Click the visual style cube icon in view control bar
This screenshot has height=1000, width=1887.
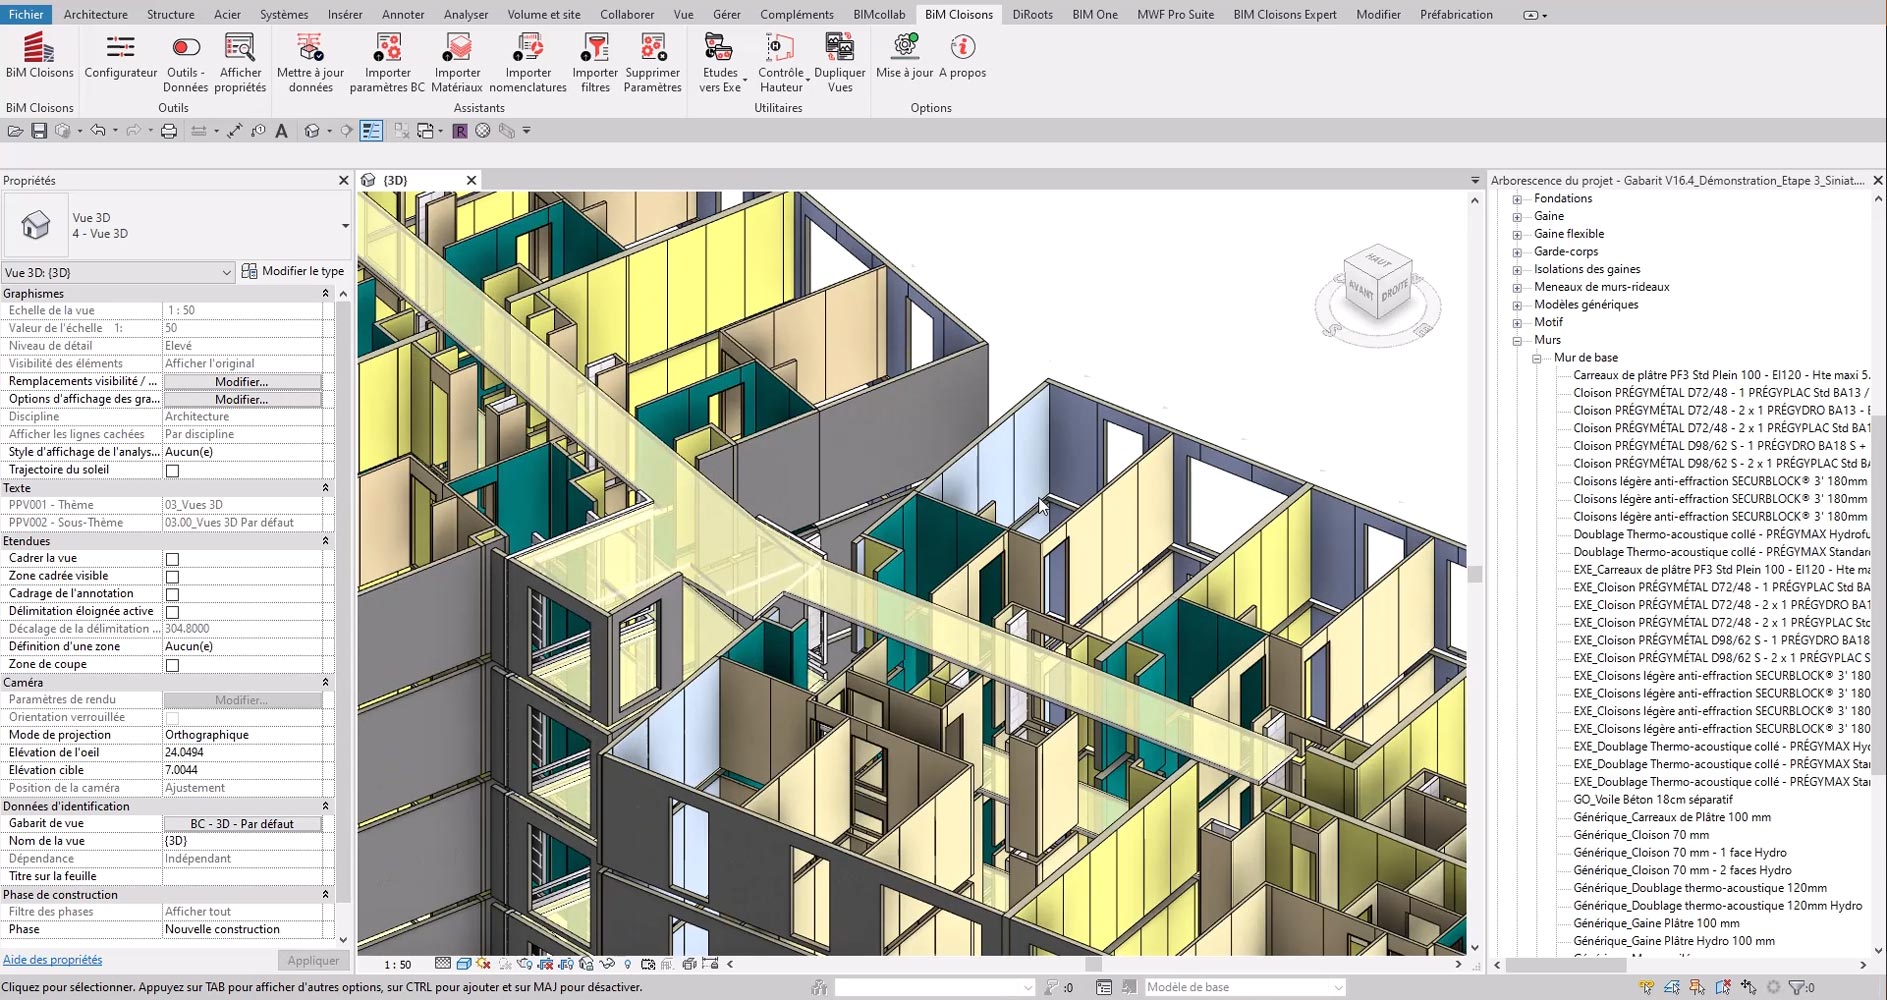(x=464, y=964)
